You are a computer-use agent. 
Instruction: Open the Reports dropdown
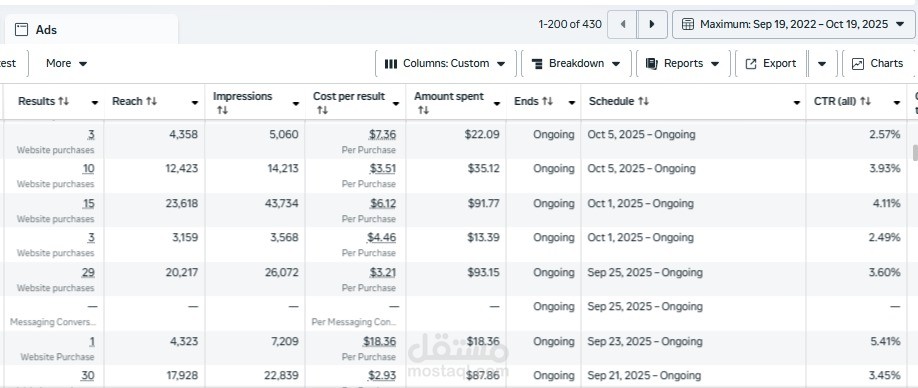[x=683, y=63]
